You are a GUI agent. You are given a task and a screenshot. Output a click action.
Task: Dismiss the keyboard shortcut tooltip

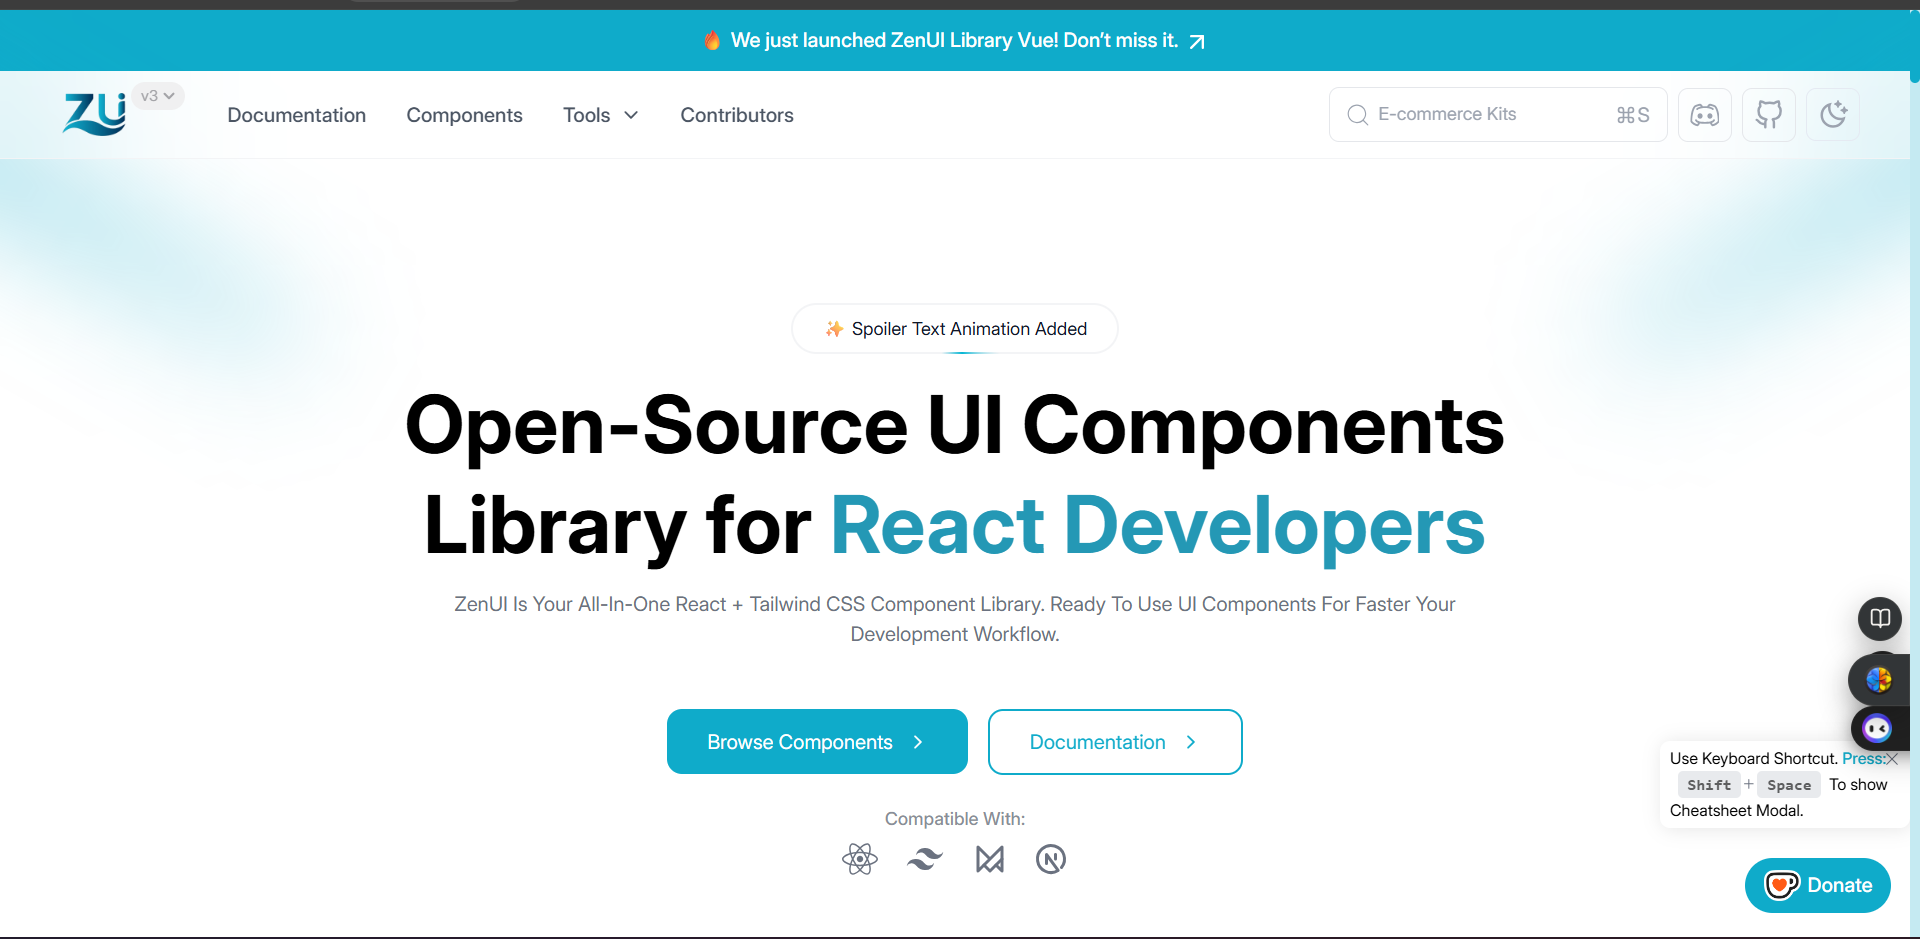point(1892,759)
